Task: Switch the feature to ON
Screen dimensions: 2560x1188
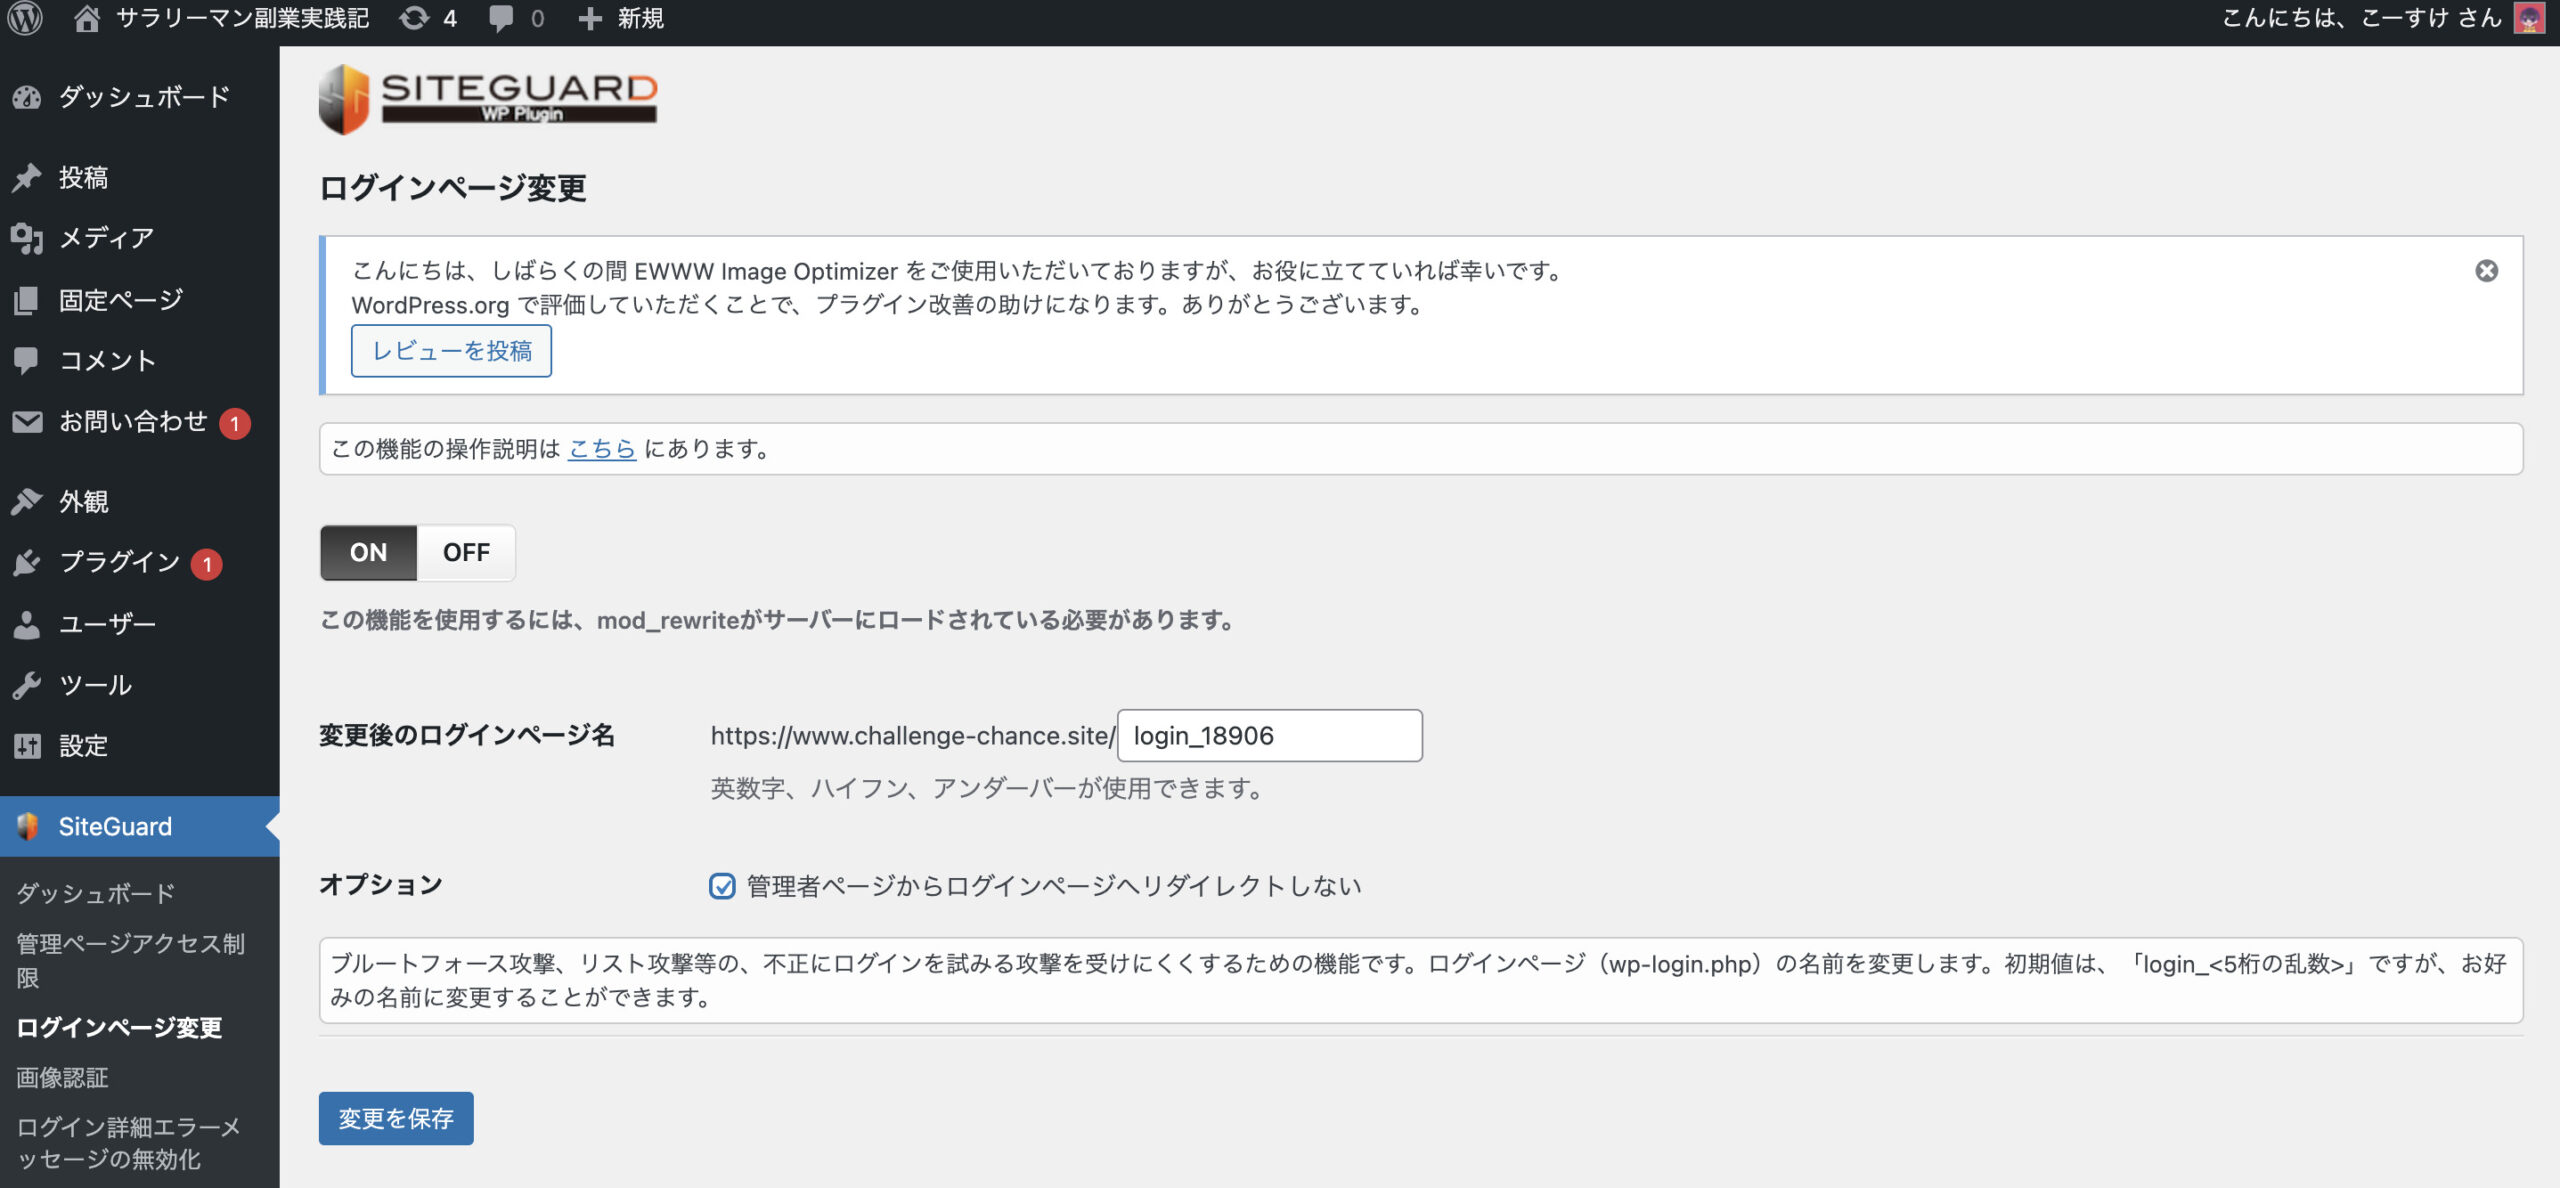Action: tap(368, 553)
